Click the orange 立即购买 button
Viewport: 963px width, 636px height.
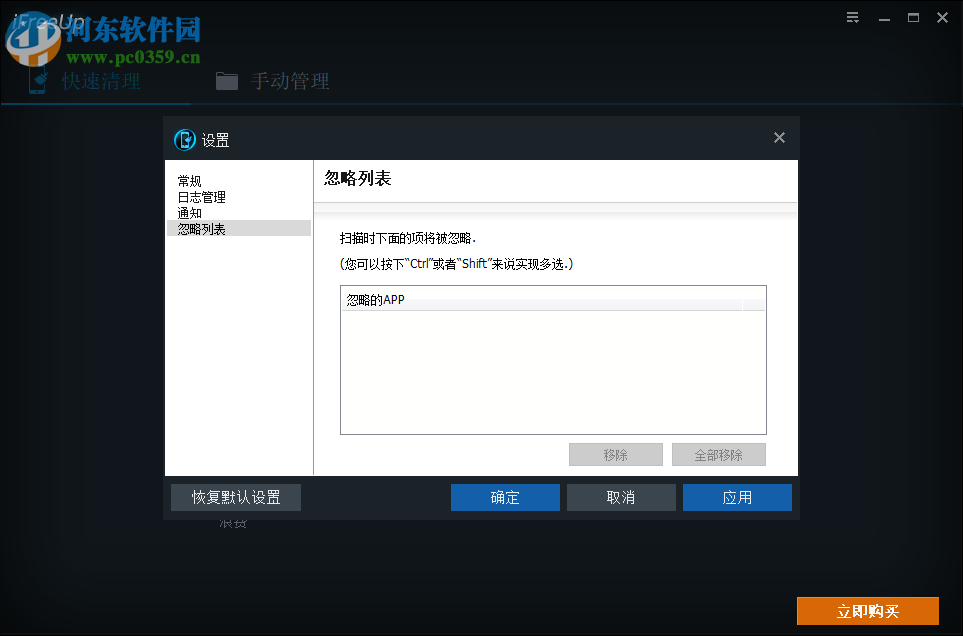tap(867, 610)
